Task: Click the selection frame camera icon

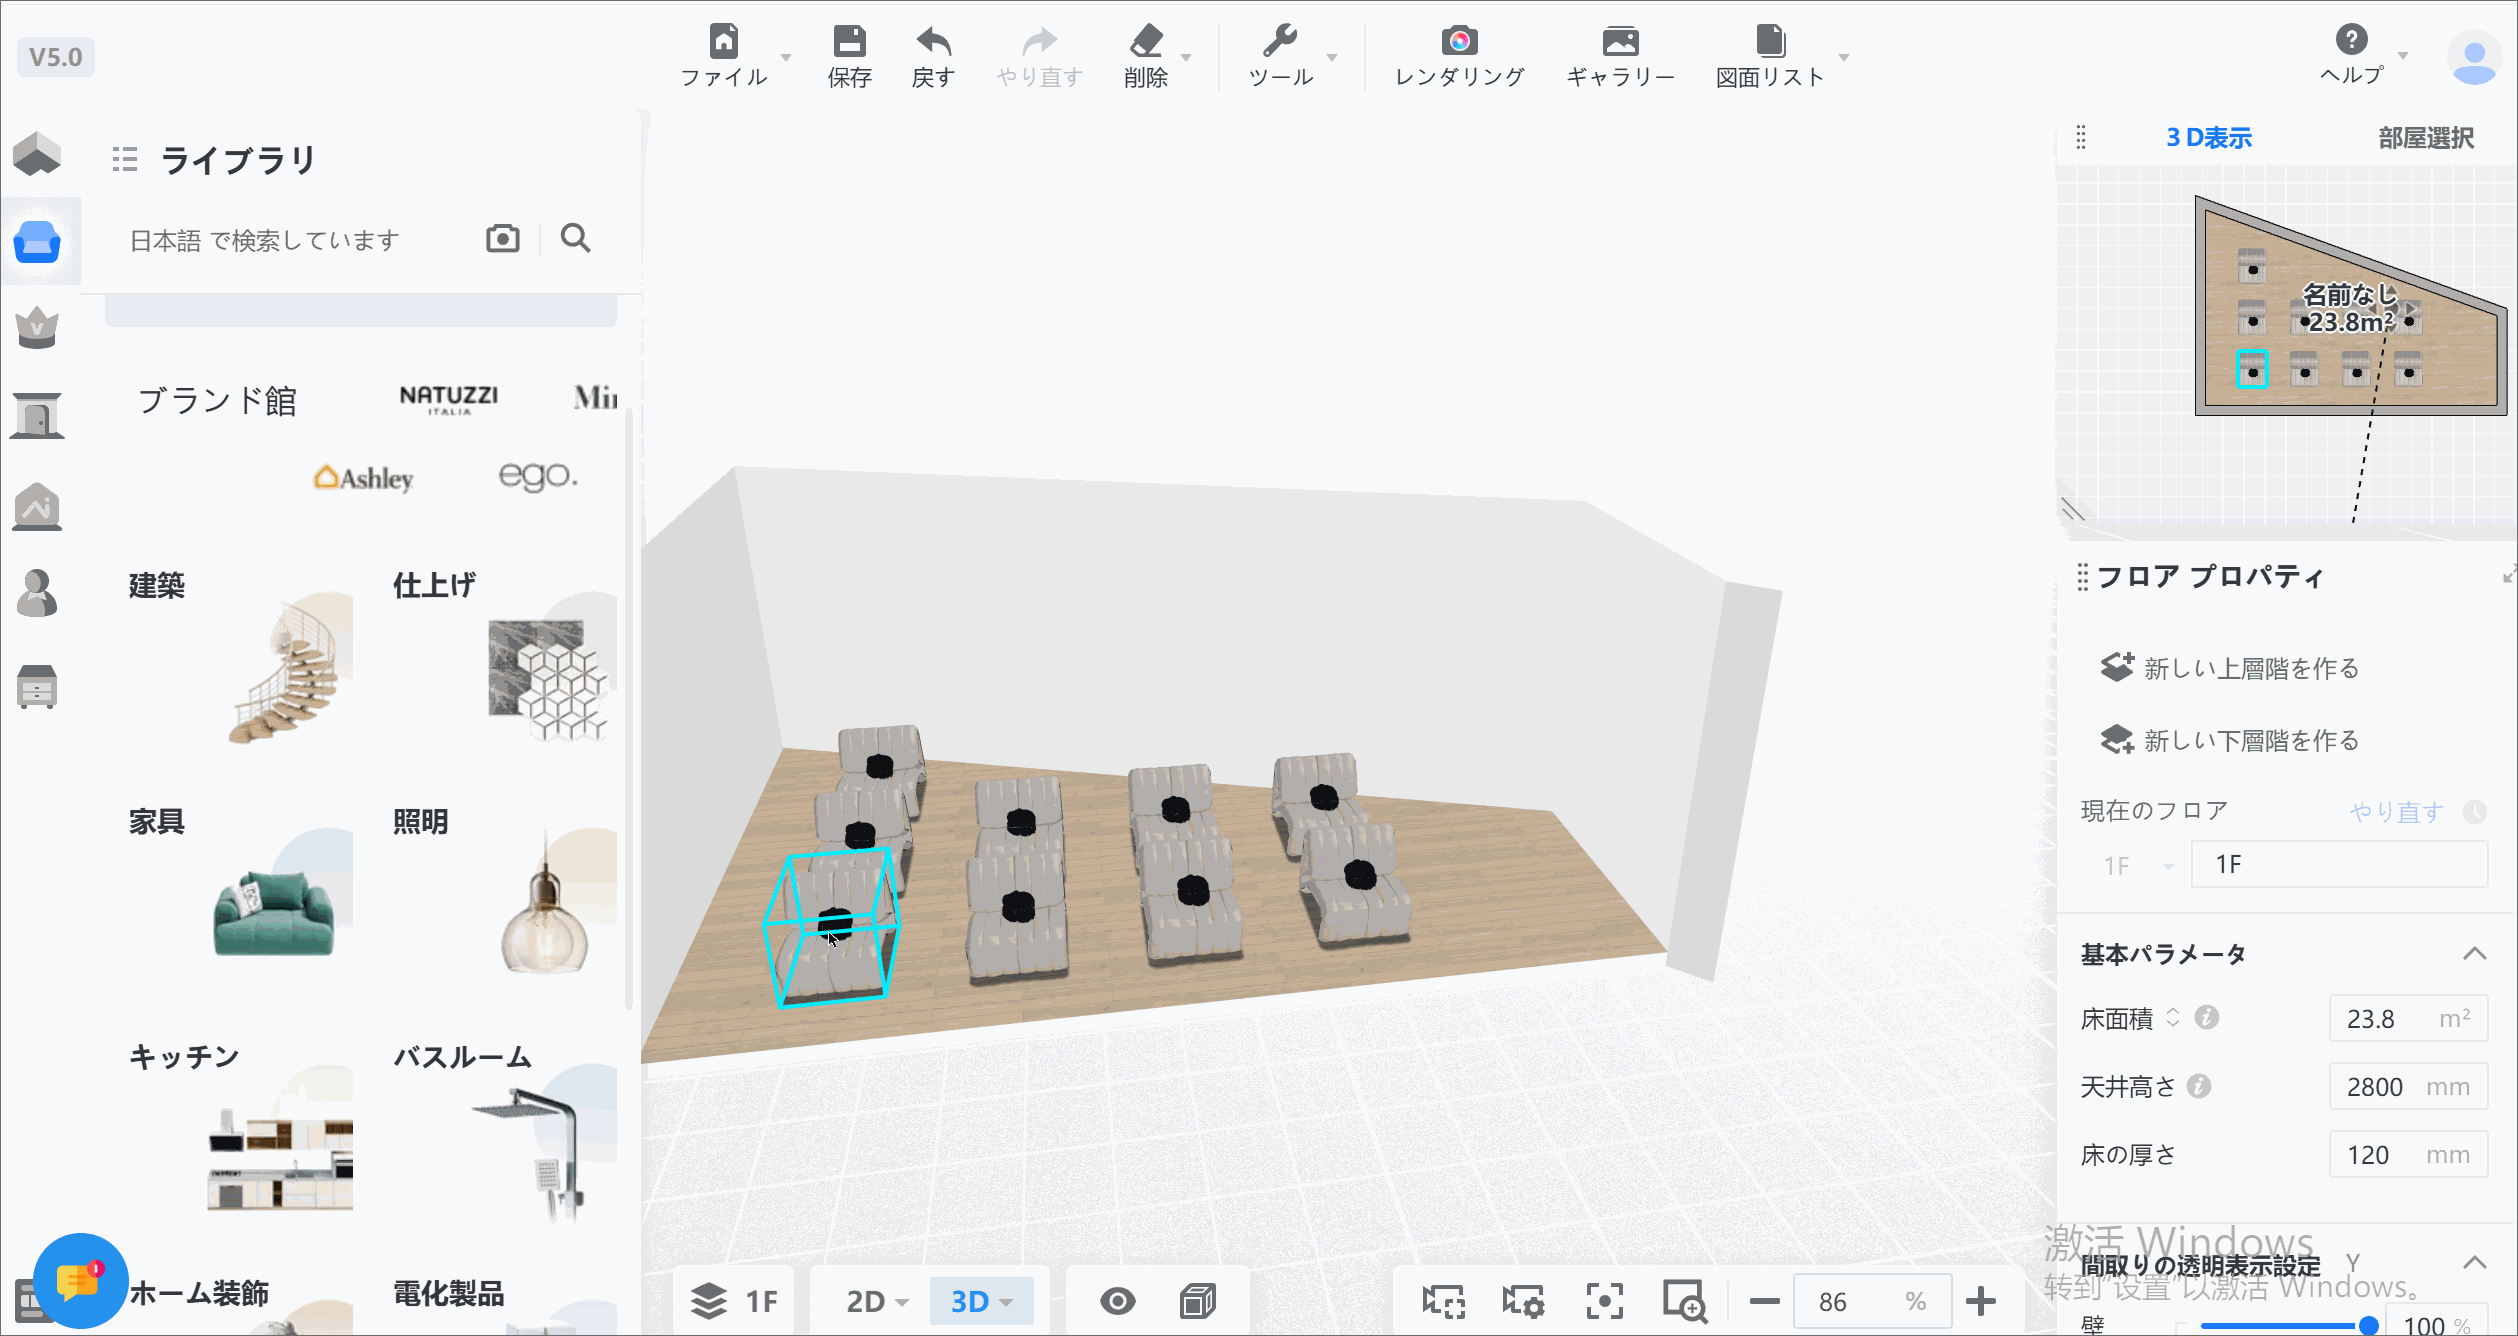Action: pos(1444,1301)
